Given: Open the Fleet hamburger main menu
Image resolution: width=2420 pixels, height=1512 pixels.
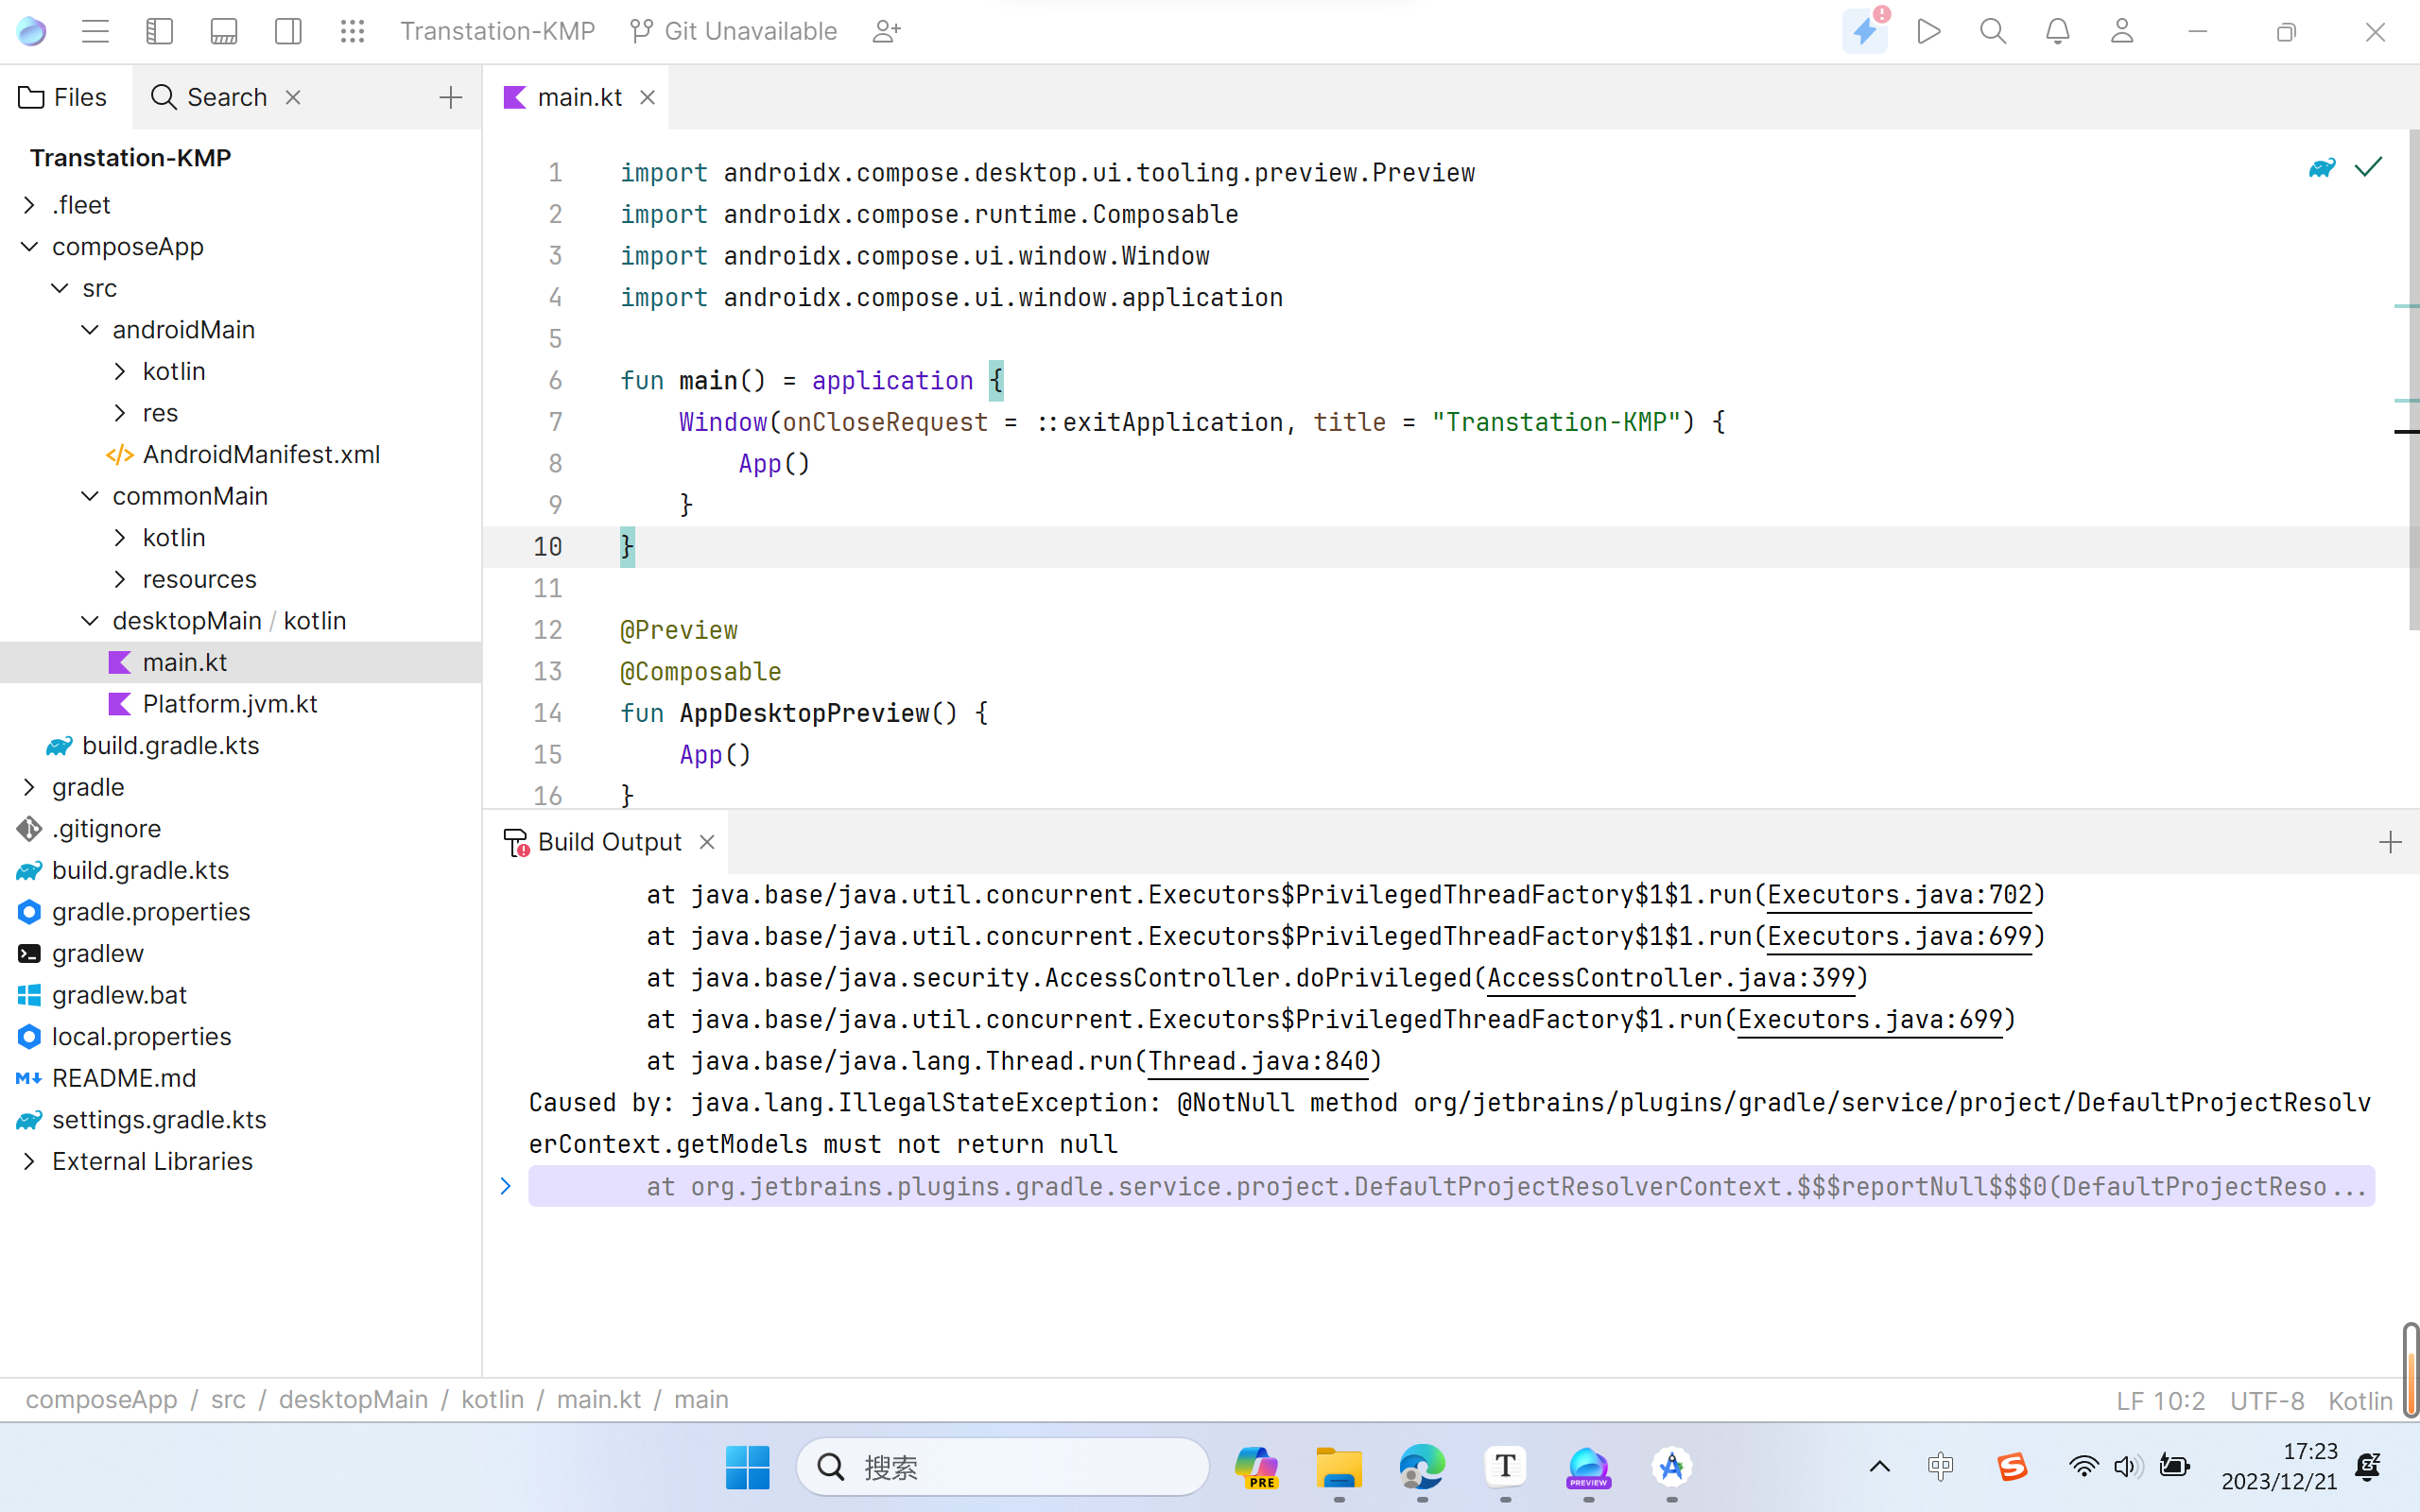Looking at the screenshot, I should point(95,31).
